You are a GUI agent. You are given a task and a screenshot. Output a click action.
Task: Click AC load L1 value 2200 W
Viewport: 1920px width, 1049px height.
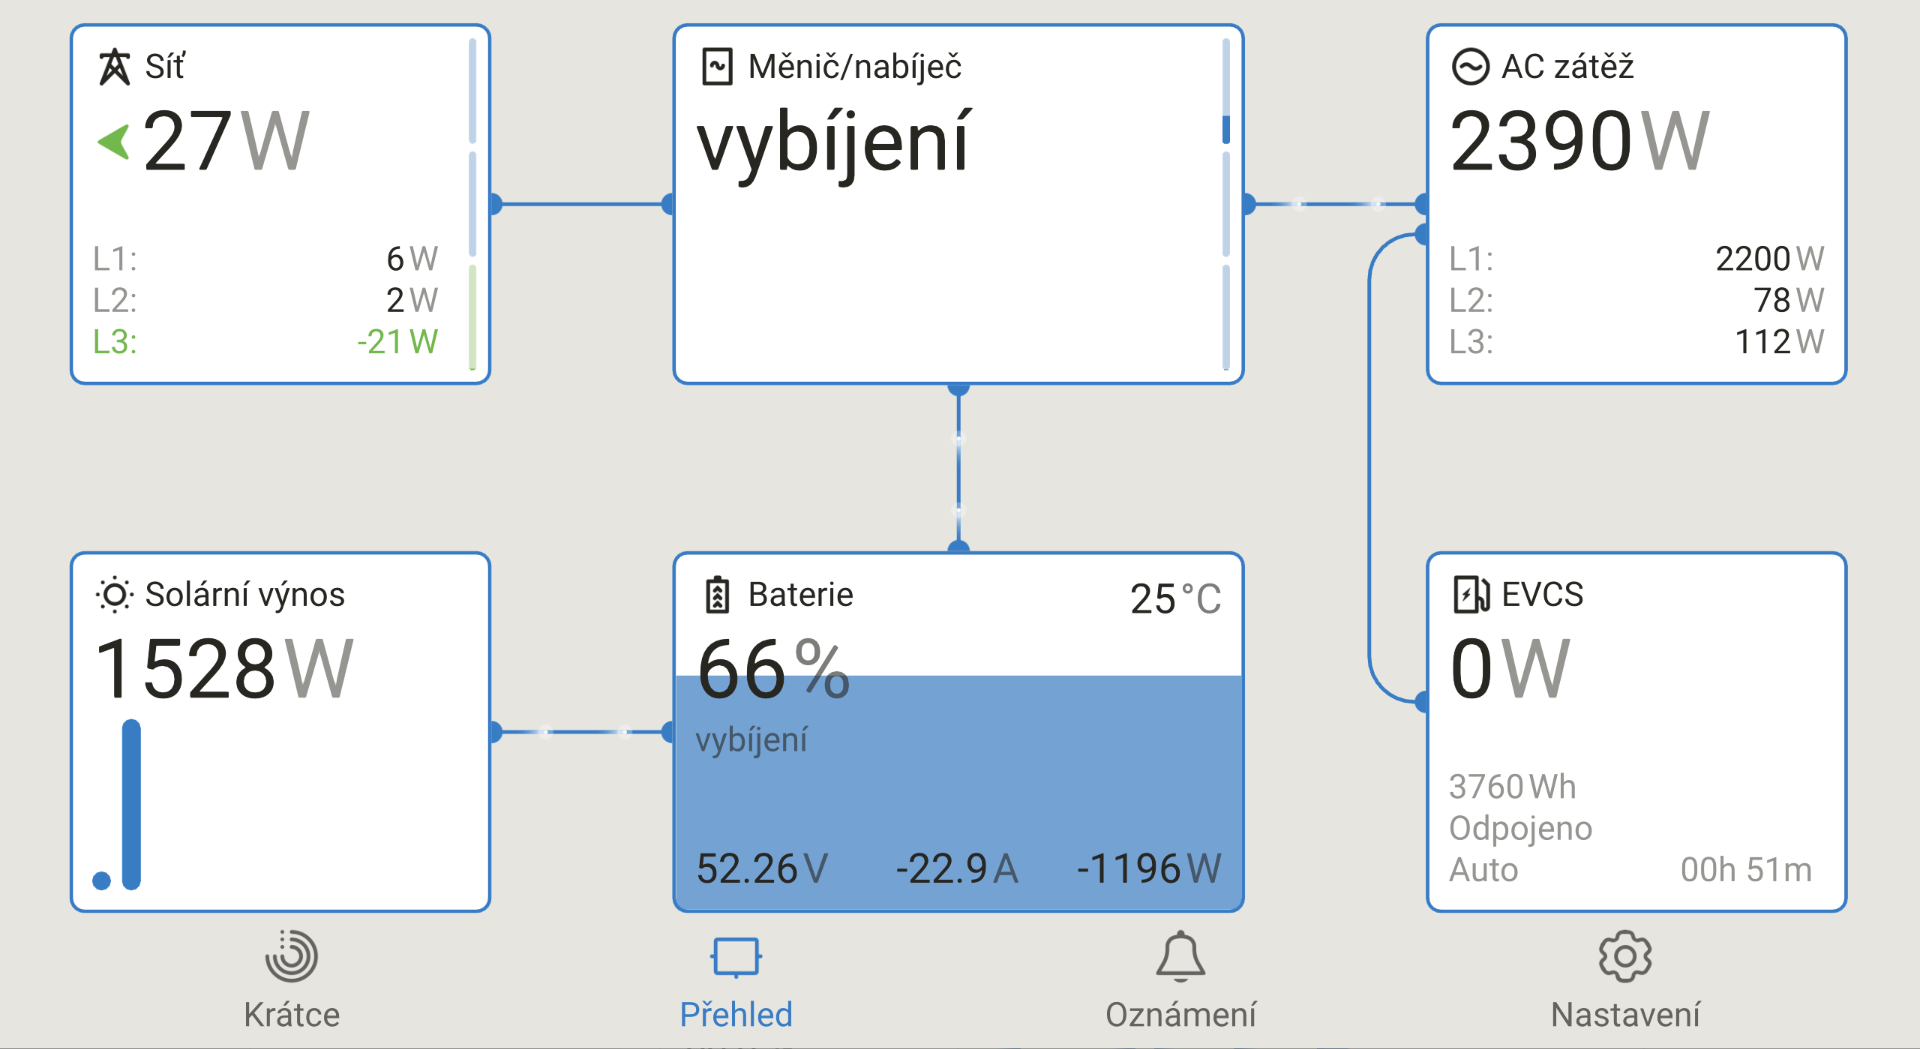pyautogui.click(x=1770, y=259)
